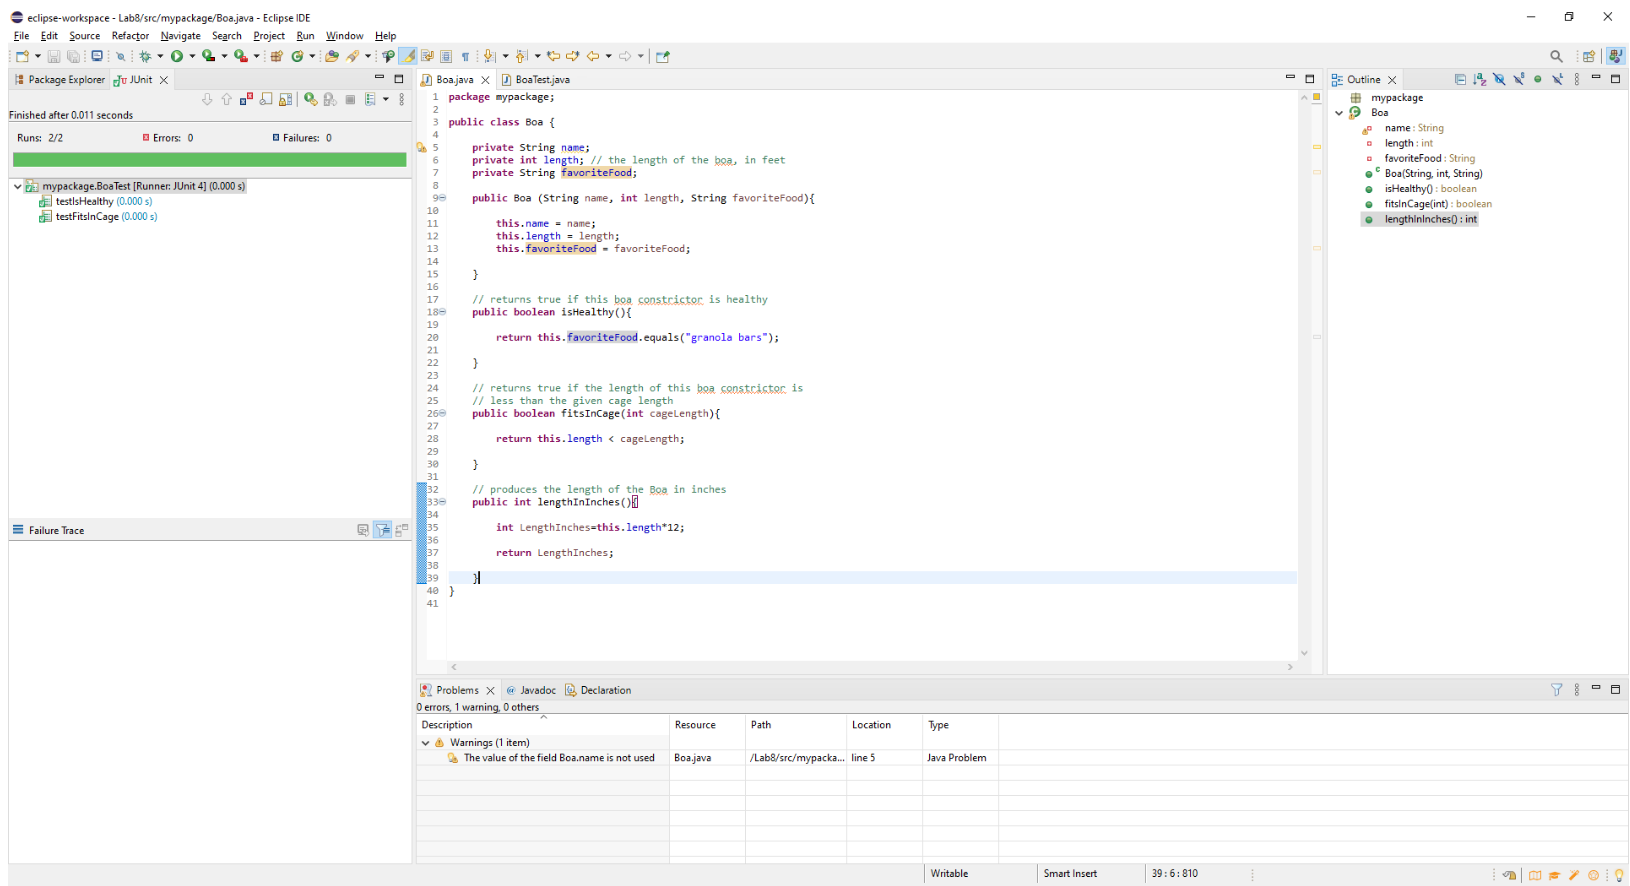This screenshot has width=1630, height=886.
Task: Open the Source menu
Action: point(84,36)
